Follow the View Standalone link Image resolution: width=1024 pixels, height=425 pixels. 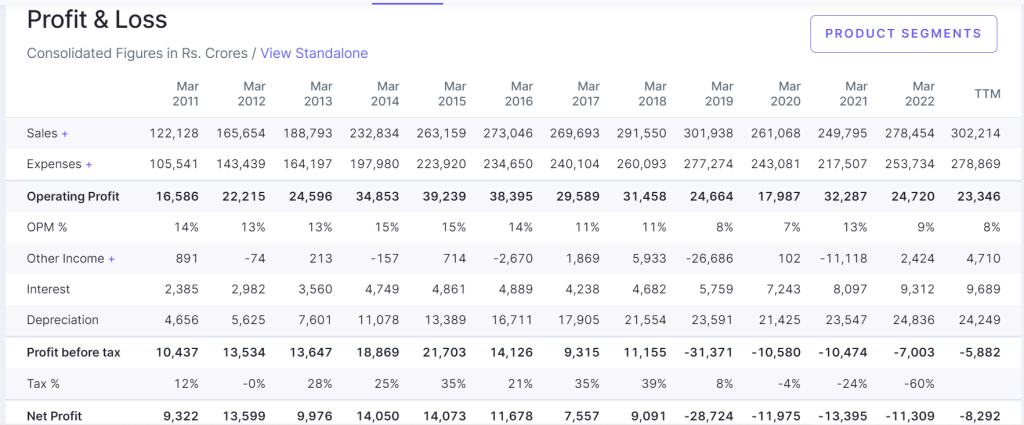pos(314,54)
